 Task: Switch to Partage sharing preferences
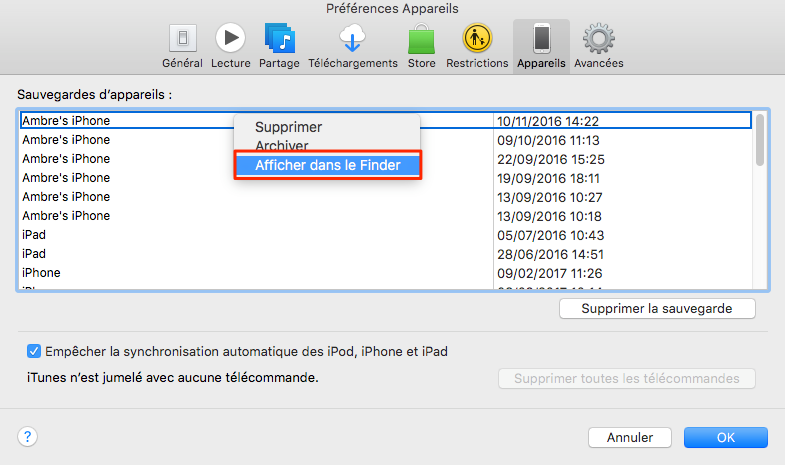[279, 46]
